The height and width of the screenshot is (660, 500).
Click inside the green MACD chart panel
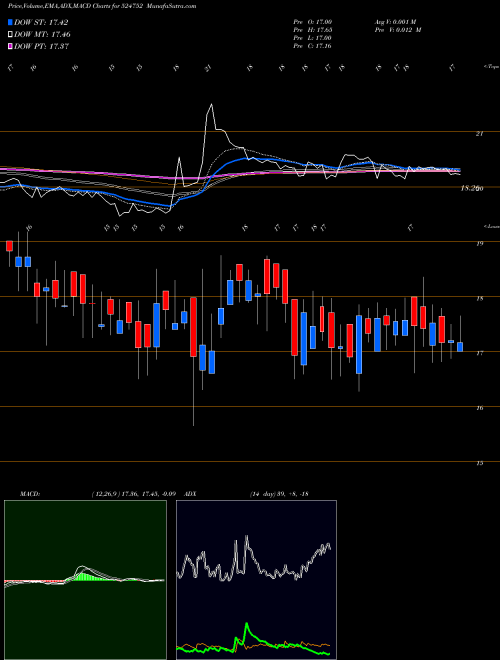pyautogui.click(x=85, y=580)
